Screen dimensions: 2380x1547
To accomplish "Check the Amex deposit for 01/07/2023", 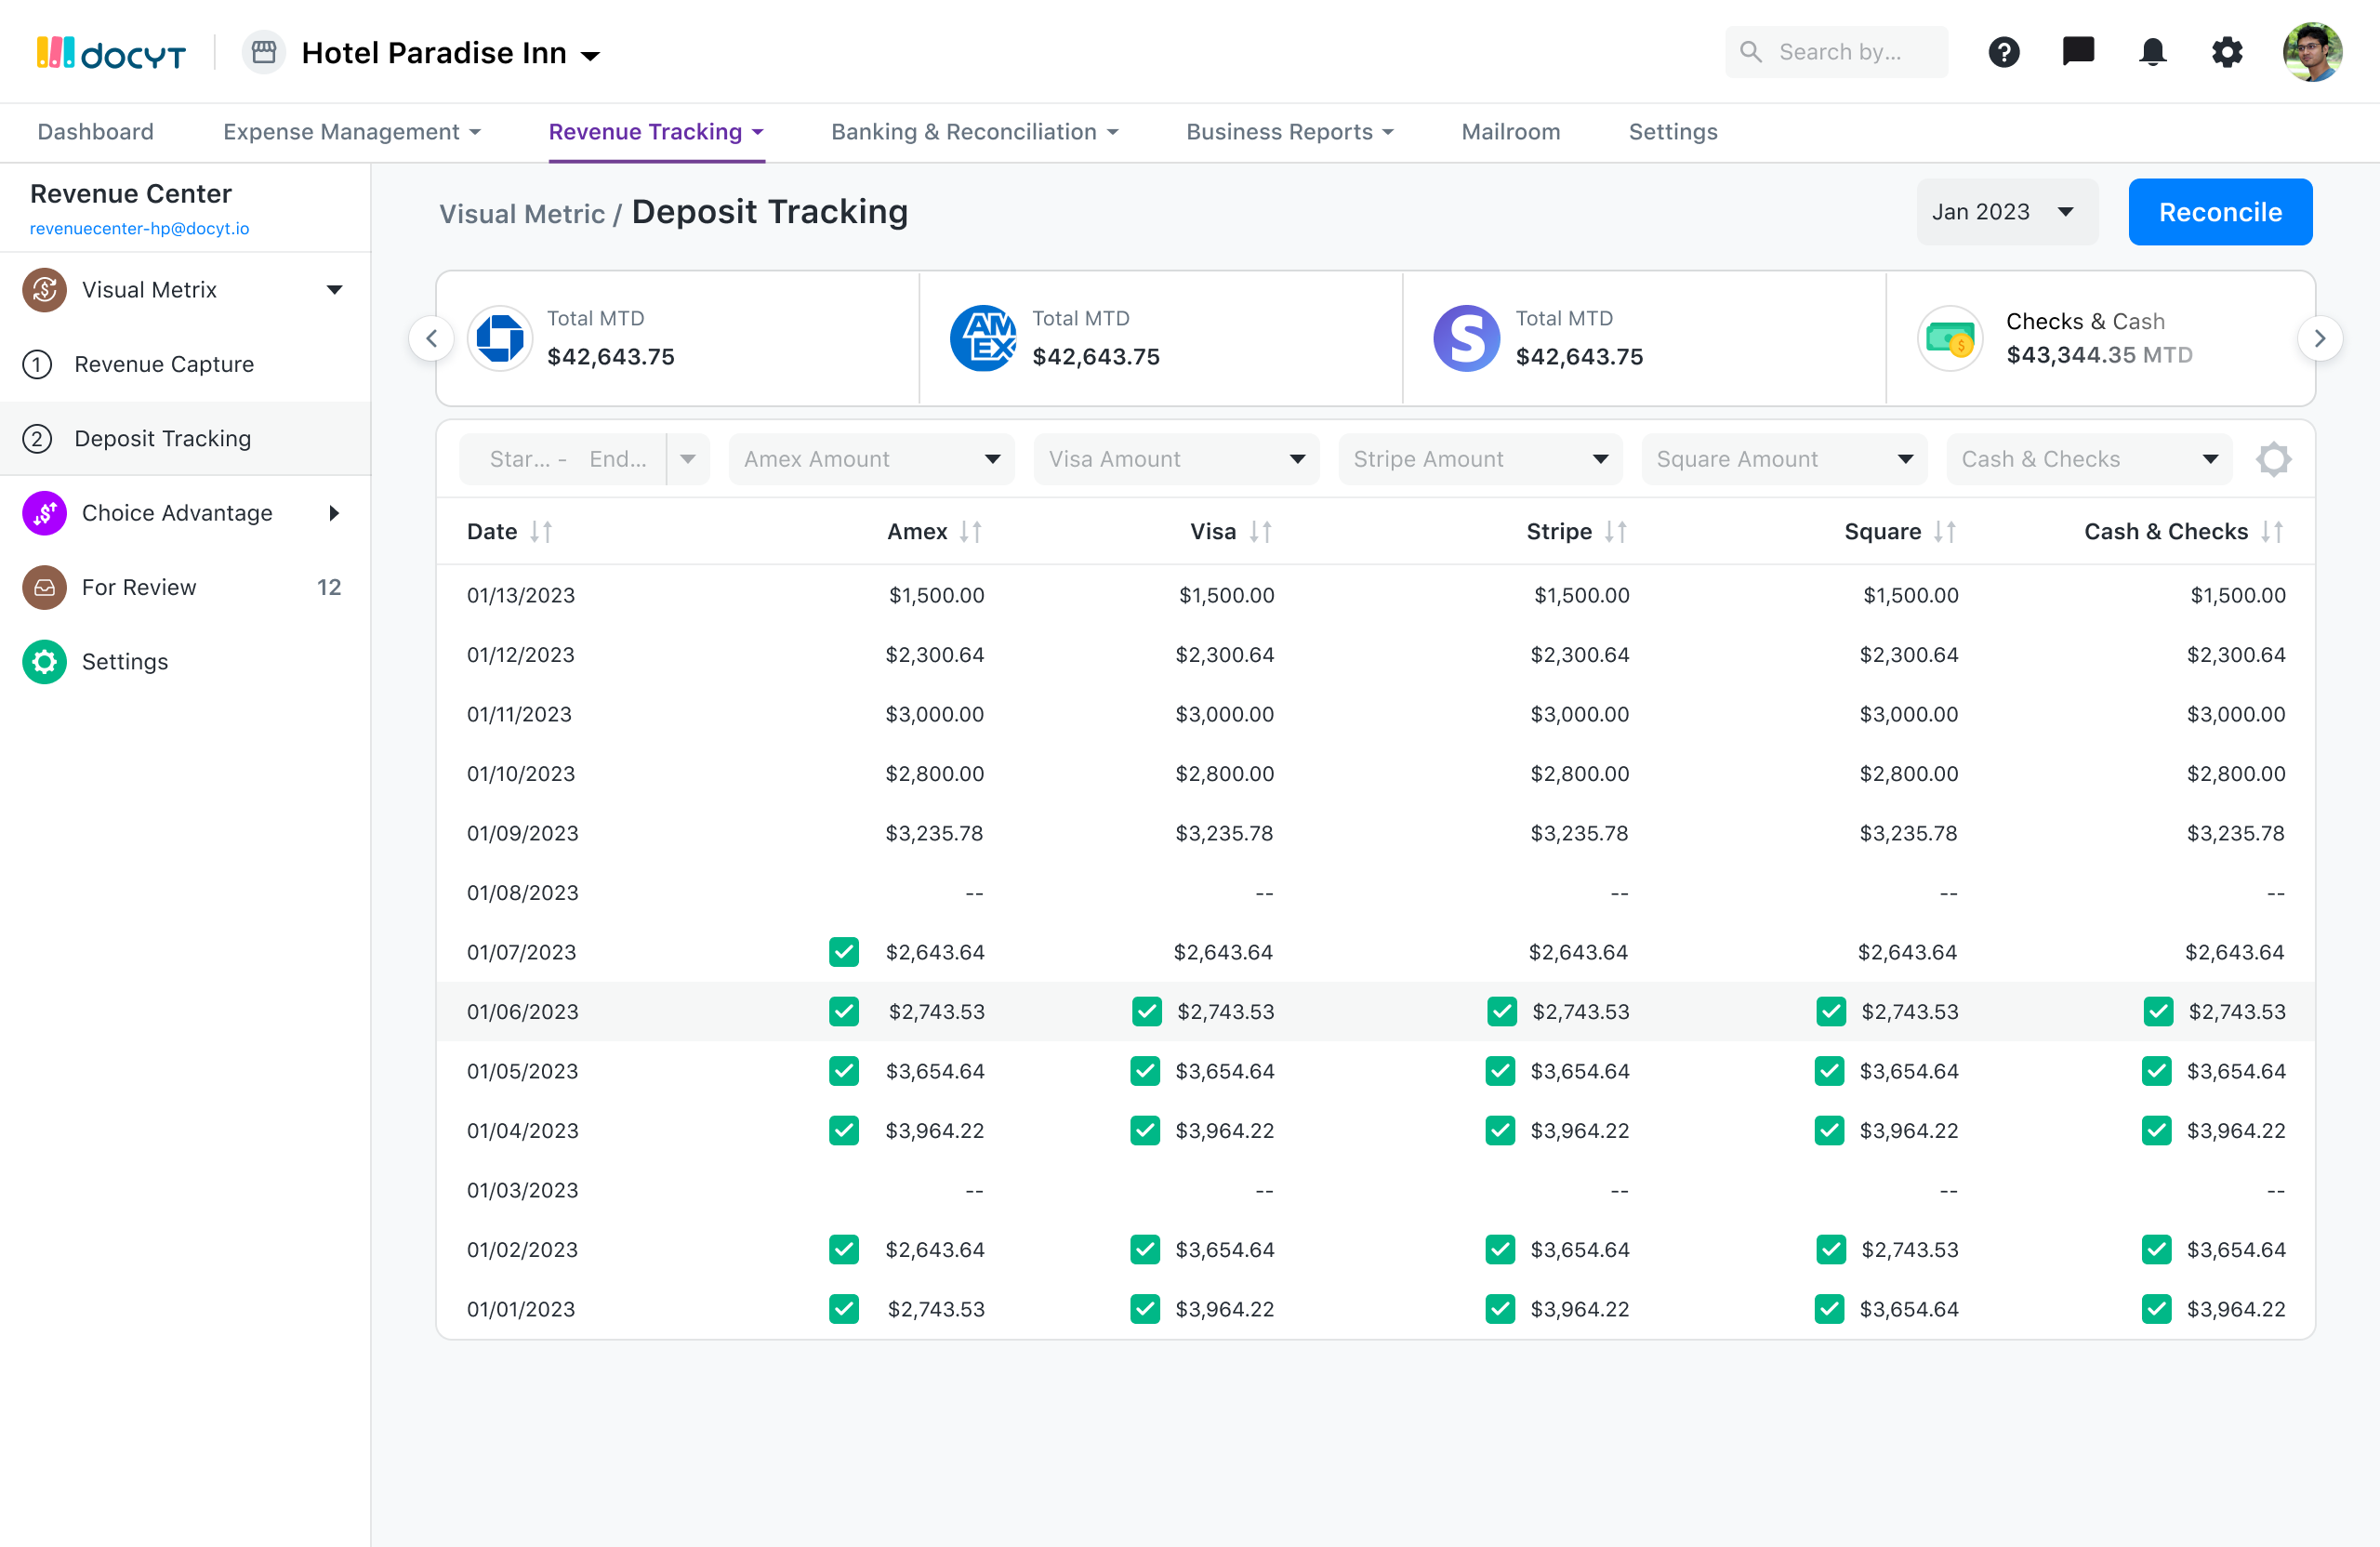I will click(843, 951).
